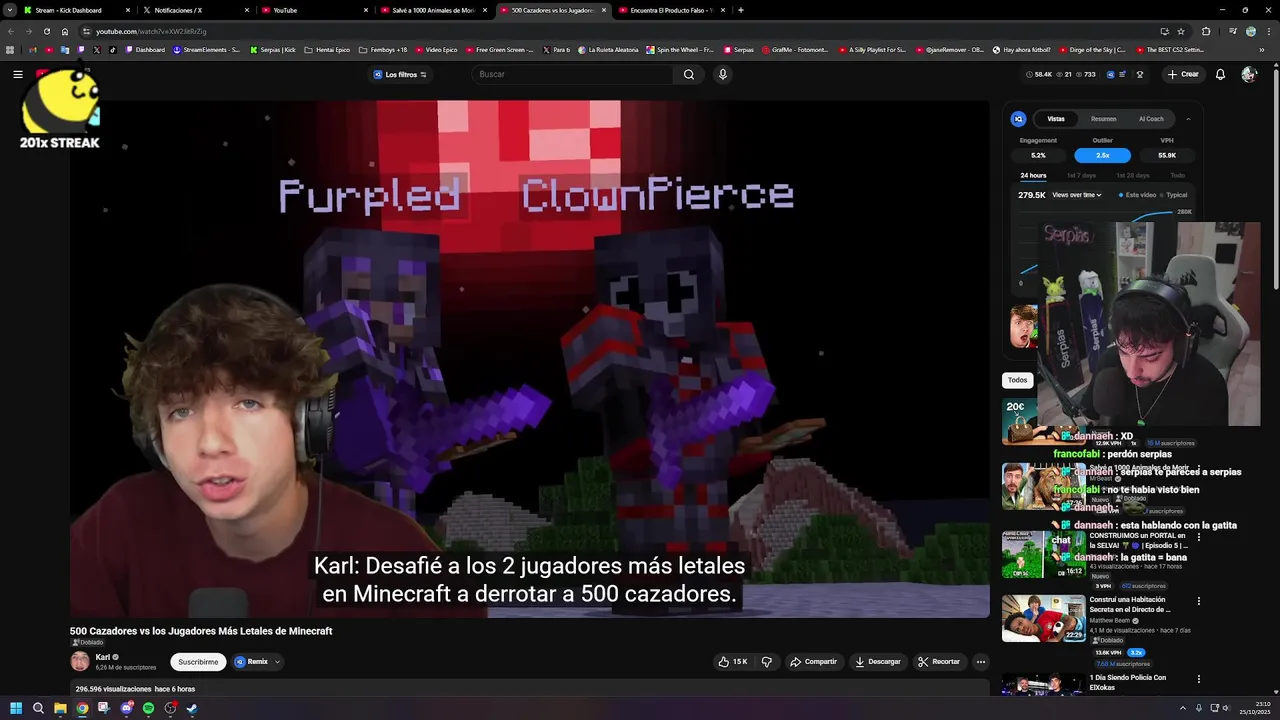The width and height of the screenshot is (1280, 720).
Task: Share the video with Compartir
Action: pos(813,661)
